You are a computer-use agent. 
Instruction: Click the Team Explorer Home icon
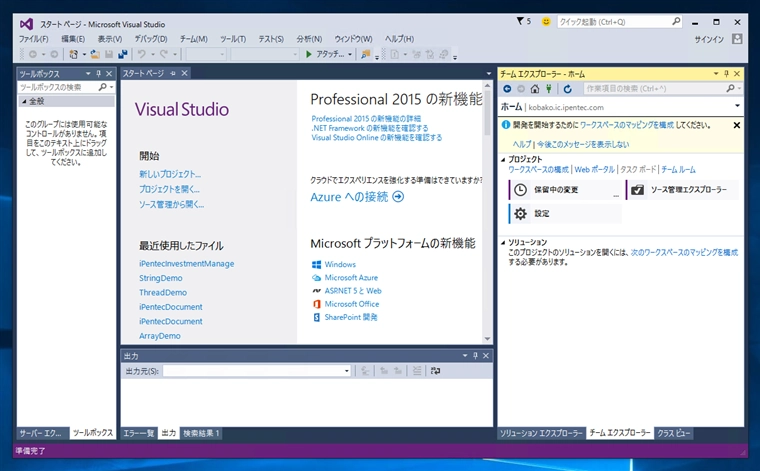535,89
